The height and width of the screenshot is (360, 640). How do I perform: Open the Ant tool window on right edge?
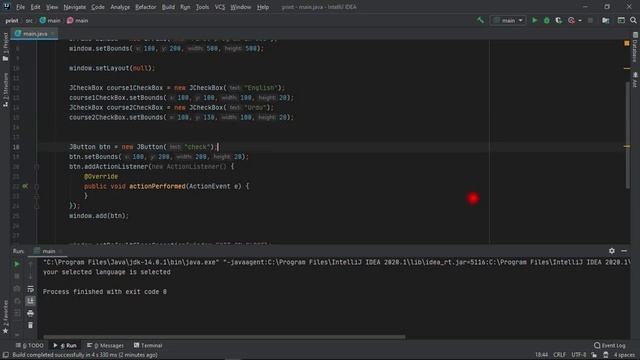click(635, 80)
